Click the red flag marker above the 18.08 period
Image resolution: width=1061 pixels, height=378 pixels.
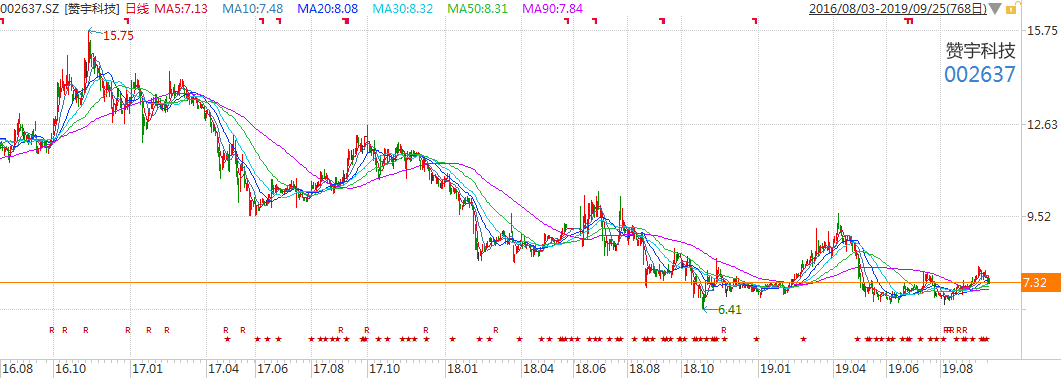pyautogui.click(x=662, y=21)
